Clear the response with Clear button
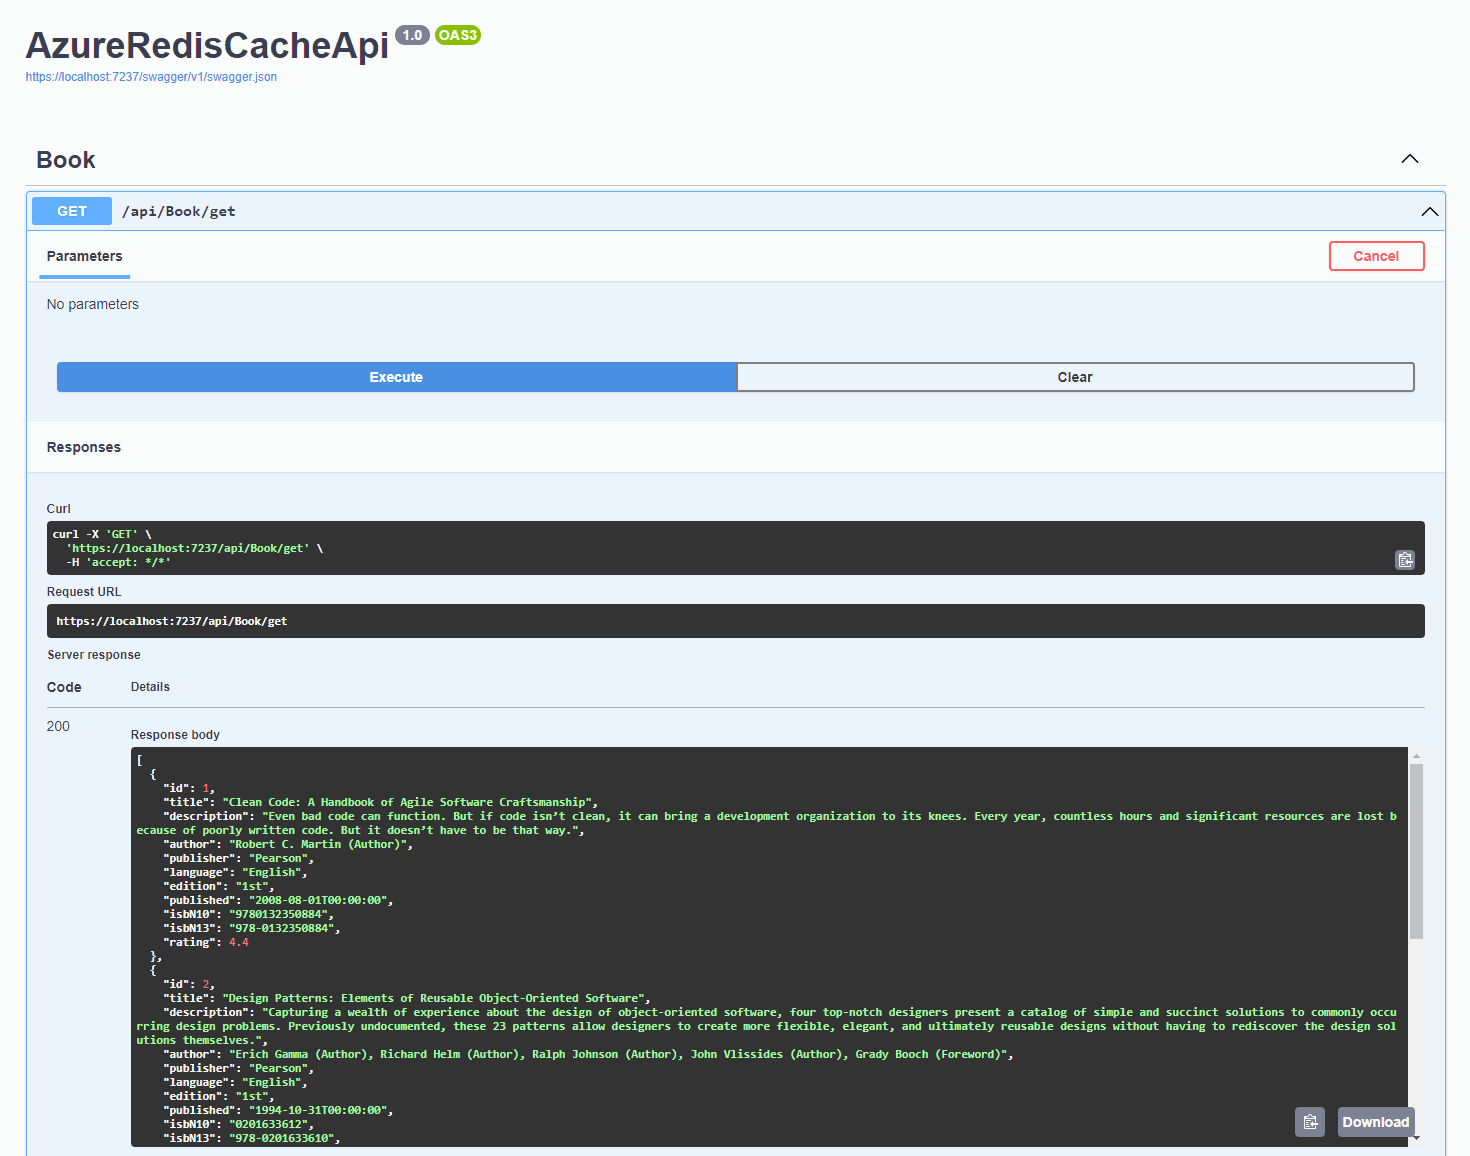 point(1075,377)
